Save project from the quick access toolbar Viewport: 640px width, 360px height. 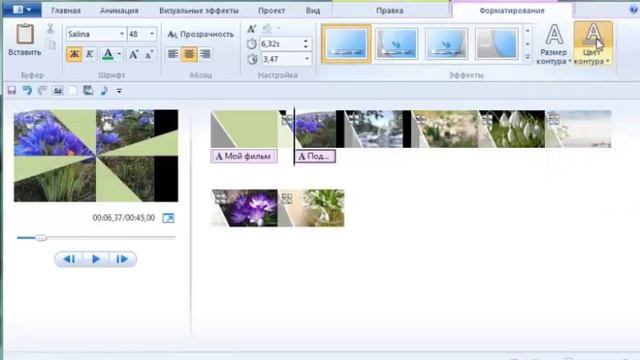point(12,91)
